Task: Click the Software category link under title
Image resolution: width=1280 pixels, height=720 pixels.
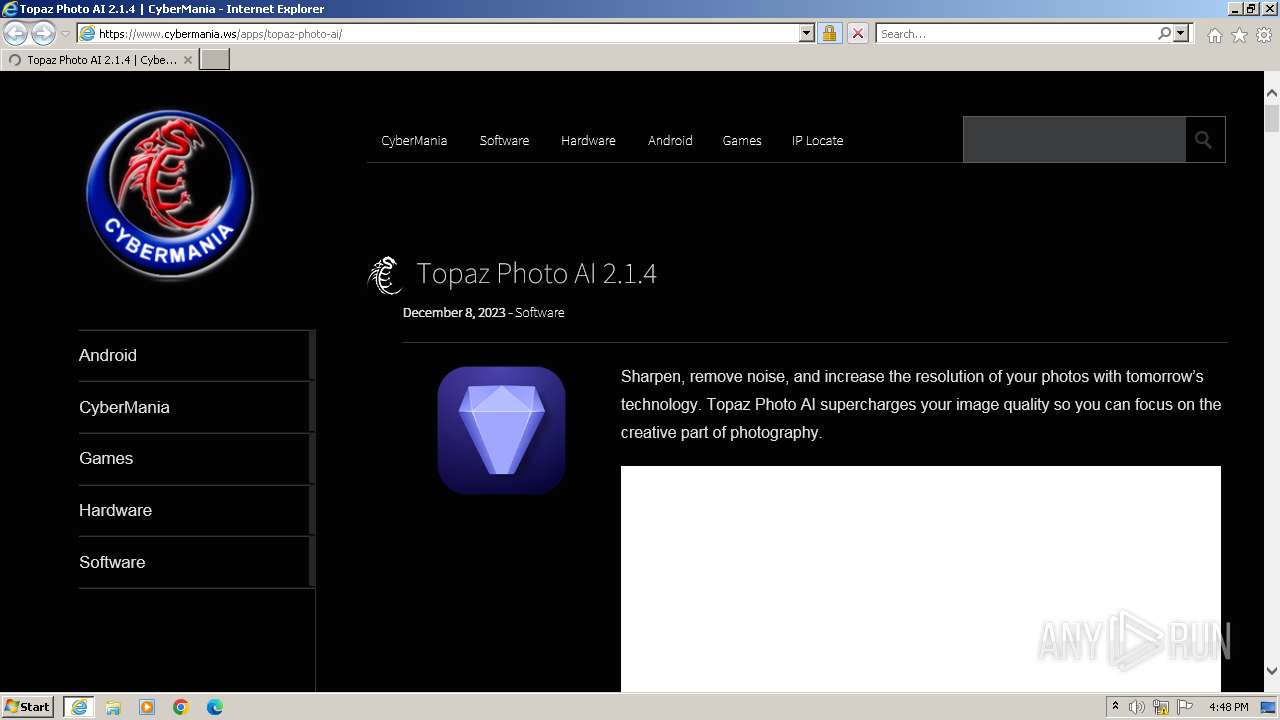Action: pos(540,312)
